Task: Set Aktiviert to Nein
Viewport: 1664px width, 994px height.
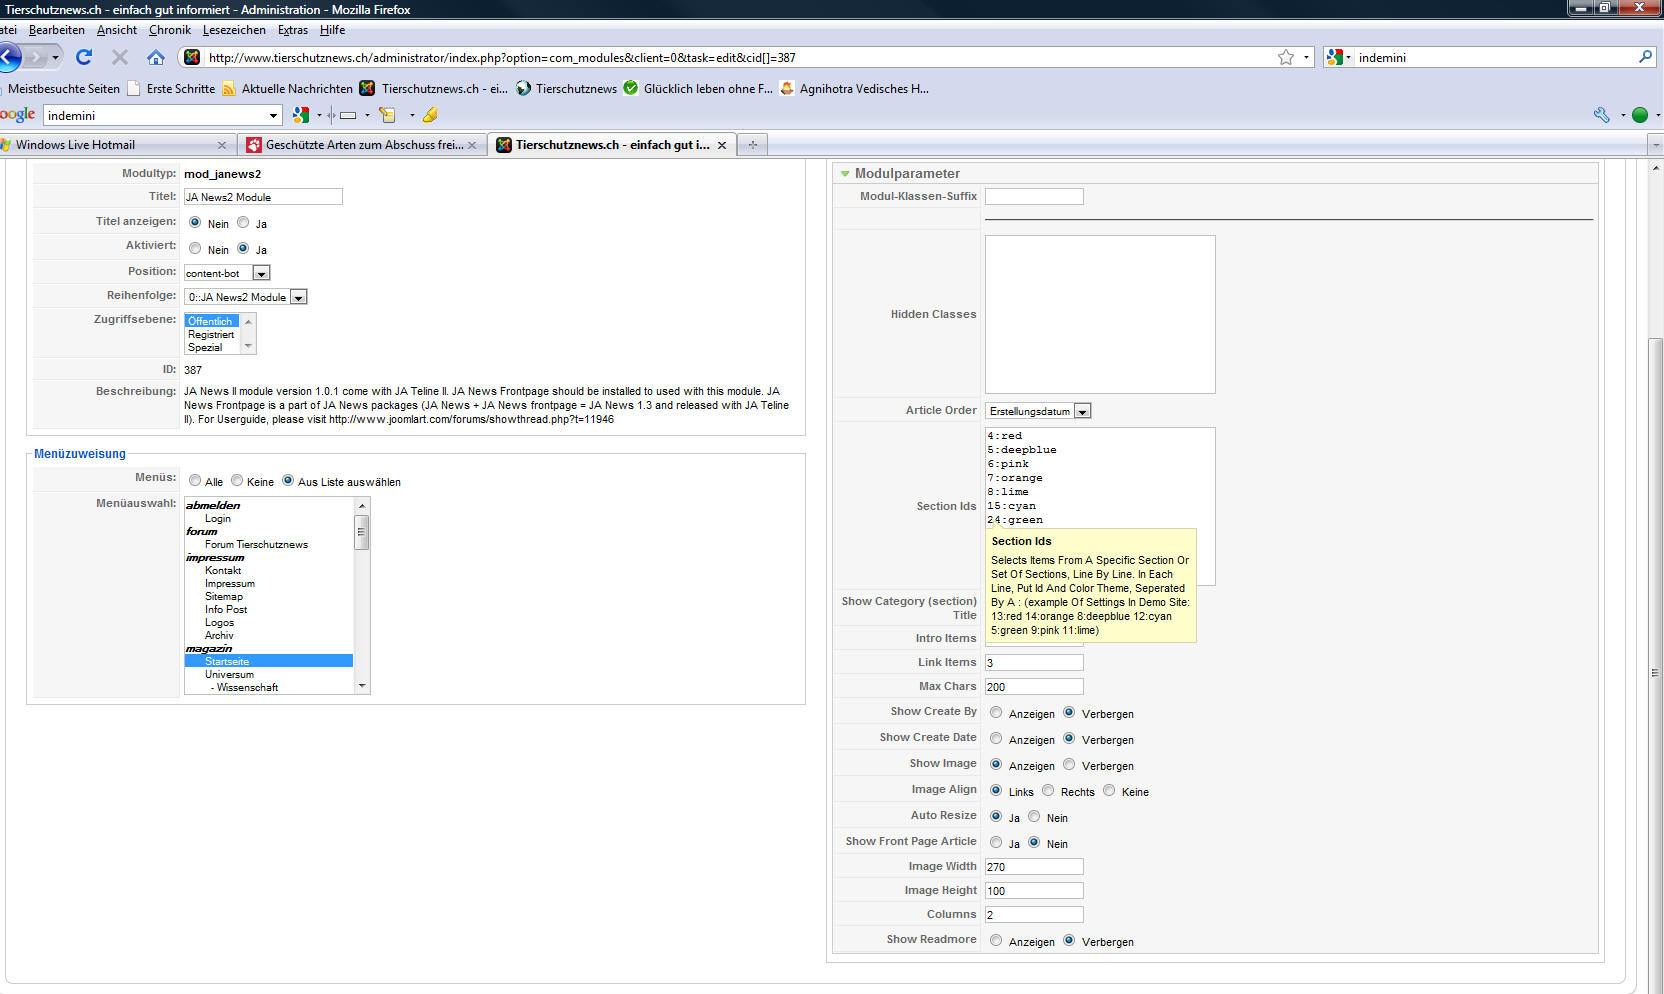Action: coord(195,249)
